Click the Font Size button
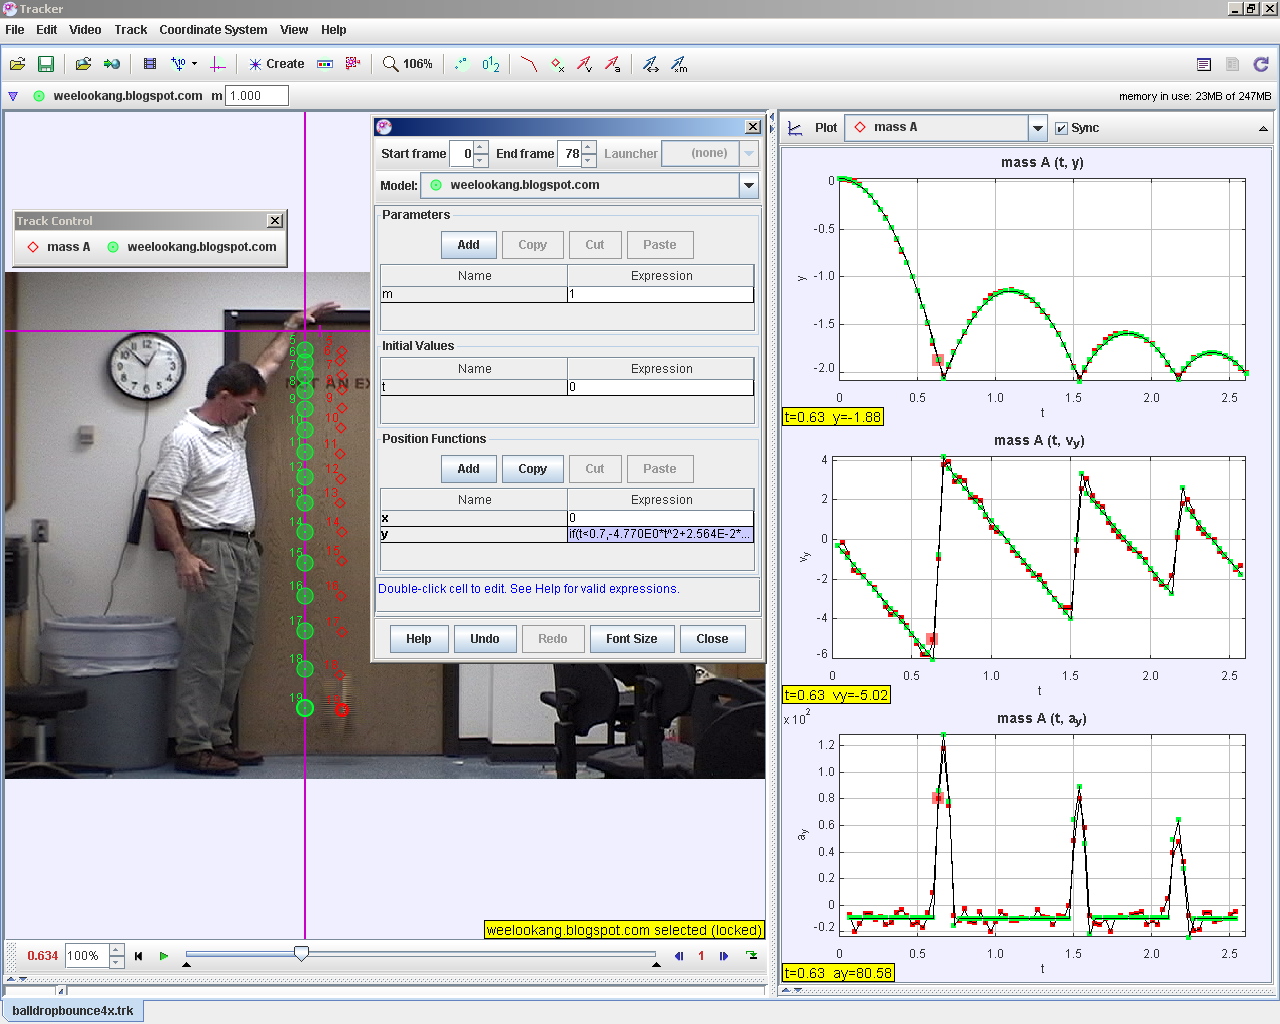The width and height of the screenshot is (1280, 1024). [x=631, y=639]
